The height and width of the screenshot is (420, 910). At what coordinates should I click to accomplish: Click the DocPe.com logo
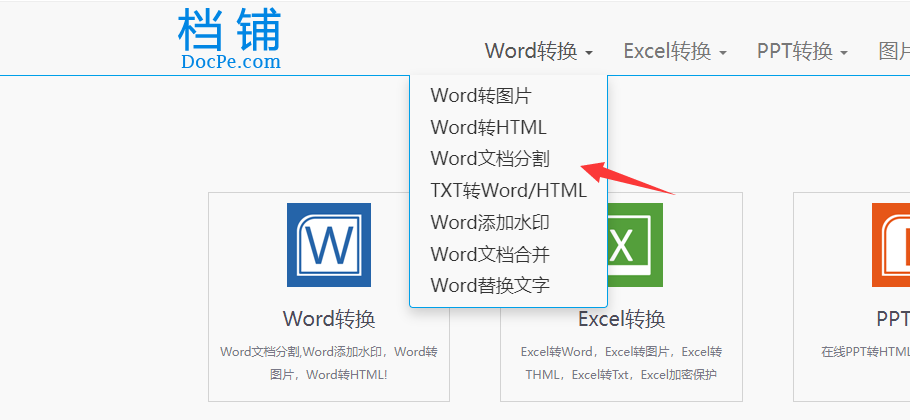click(x=230, y=39)
